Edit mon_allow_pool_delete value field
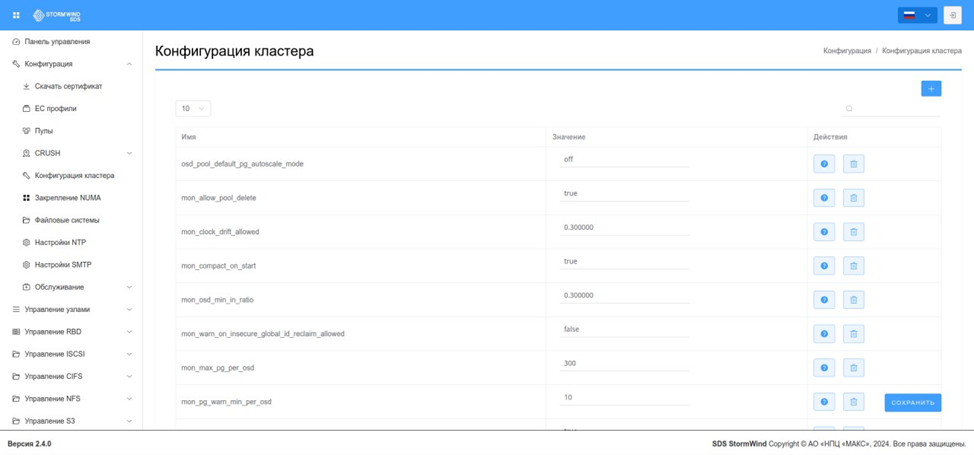 (x=624, y=193)
